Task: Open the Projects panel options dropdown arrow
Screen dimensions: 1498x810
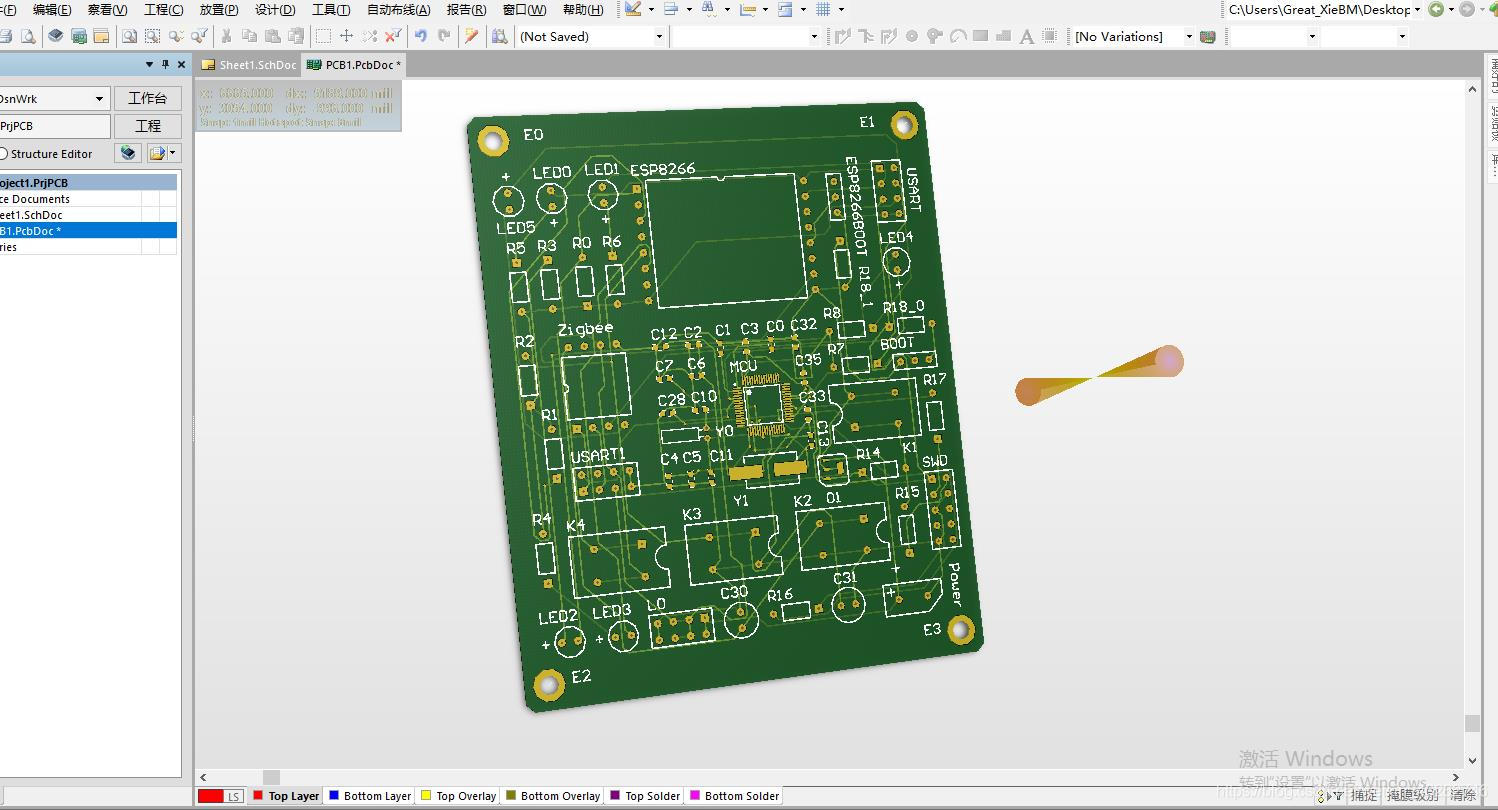Action: click(x=150, y=64)
